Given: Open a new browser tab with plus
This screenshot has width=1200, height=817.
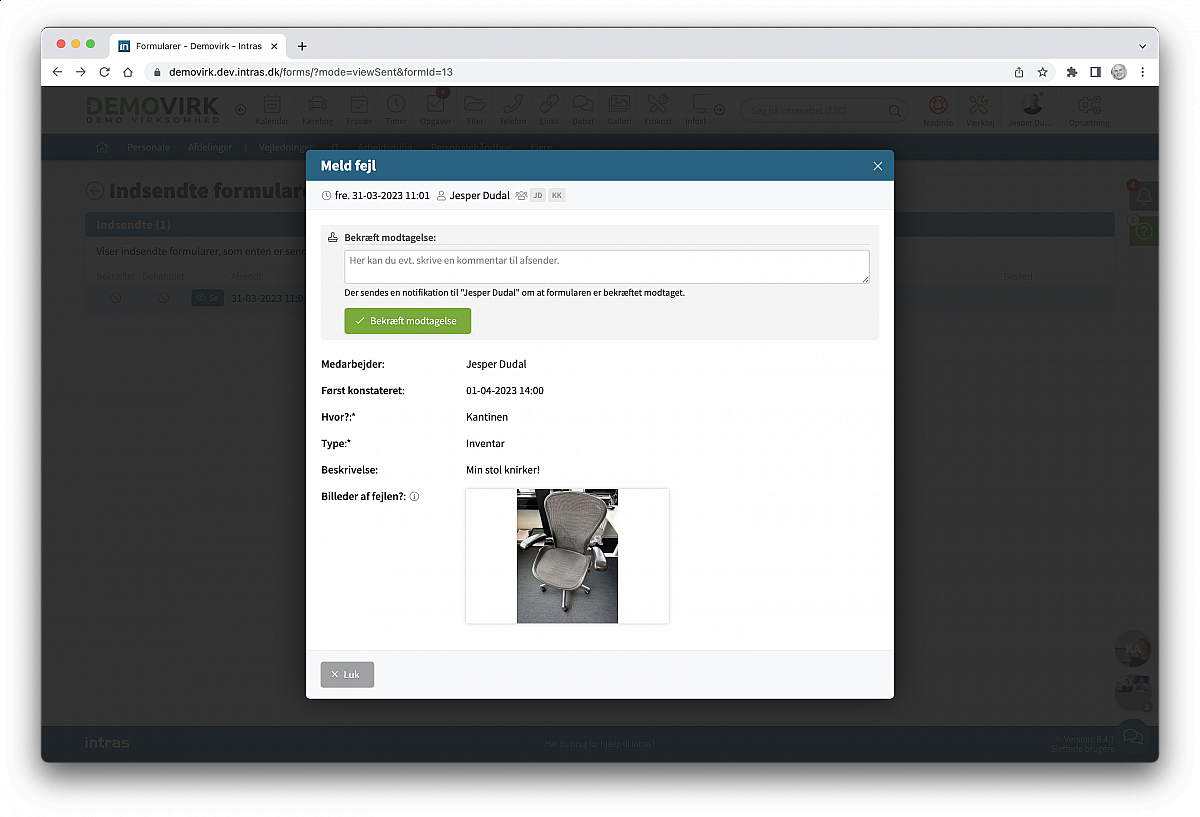Looking at the screenshot, I should (302, 46).
